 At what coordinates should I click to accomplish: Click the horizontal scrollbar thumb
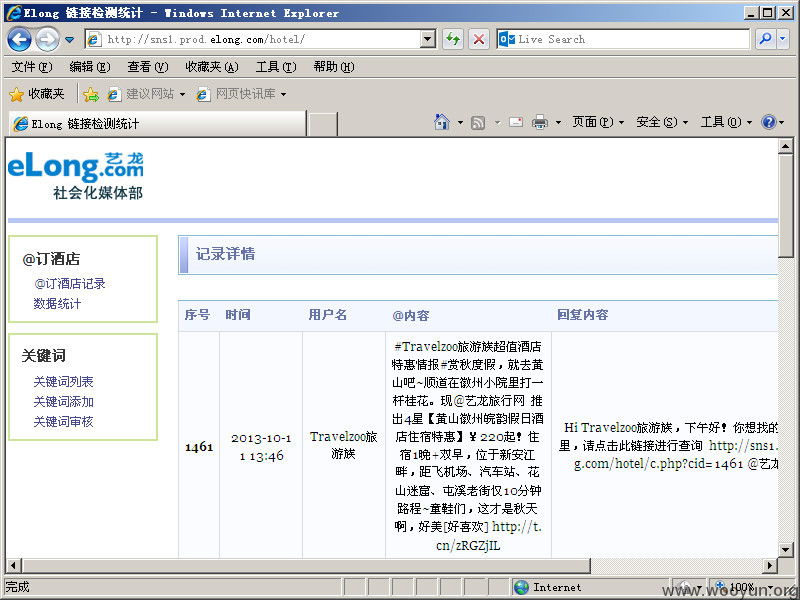pyautogui.click(x=306, y=565)
